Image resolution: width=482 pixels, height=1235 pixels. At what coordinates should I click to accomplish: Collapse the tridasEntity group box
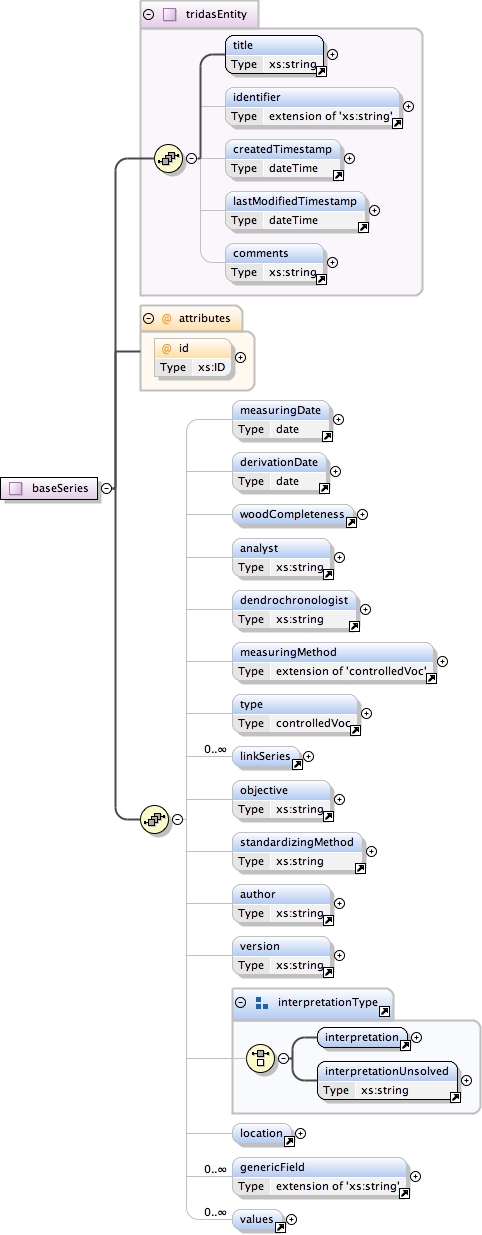(148, 15)
